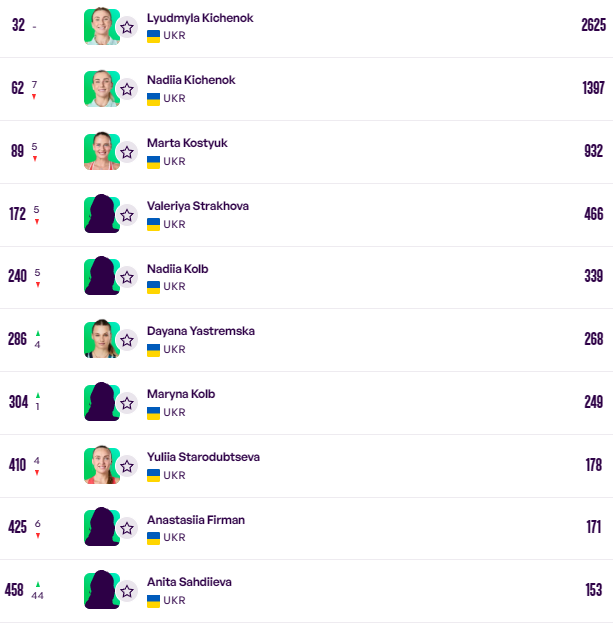
Task: Open Marta Kostyuk player name link
Action: pos(187,143)
